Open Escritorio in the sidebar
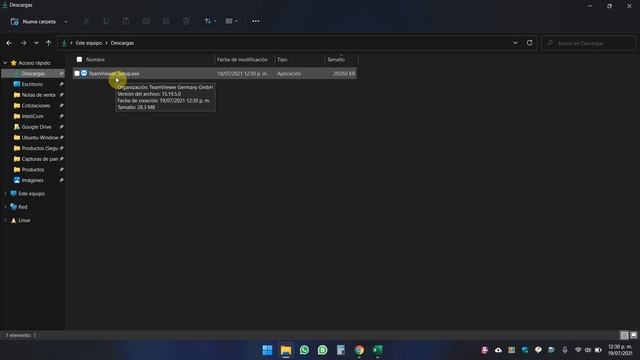640x360 pixels. 32,84
